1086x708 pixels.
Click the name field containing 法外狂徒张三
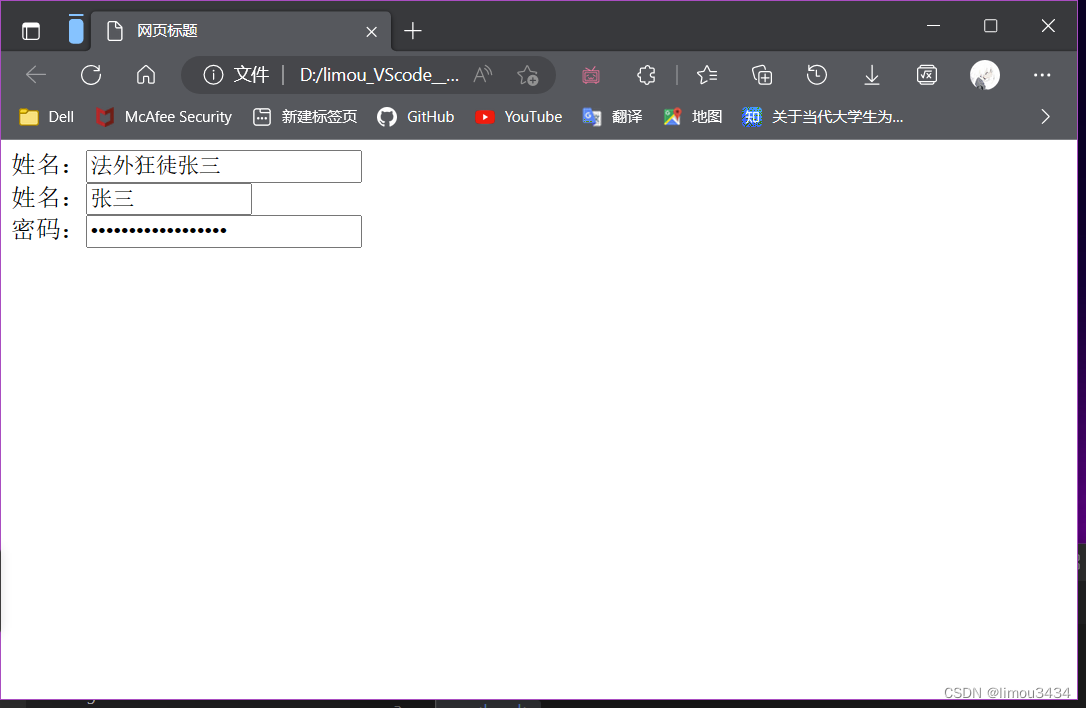pyautogui.click(x=223, y=166)
